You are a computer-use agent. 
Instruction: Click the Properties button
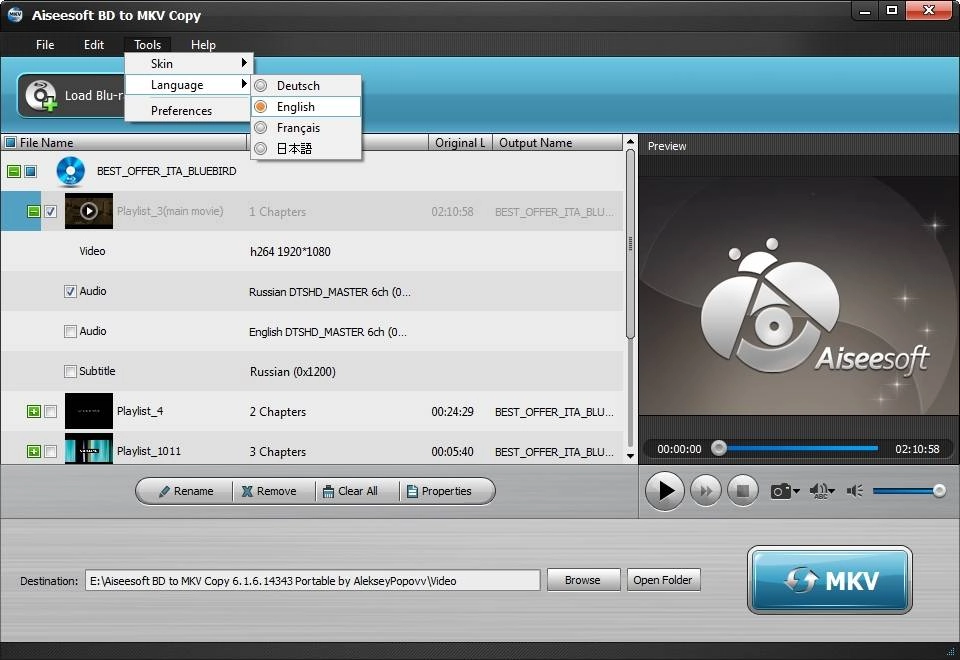point(446,492)
